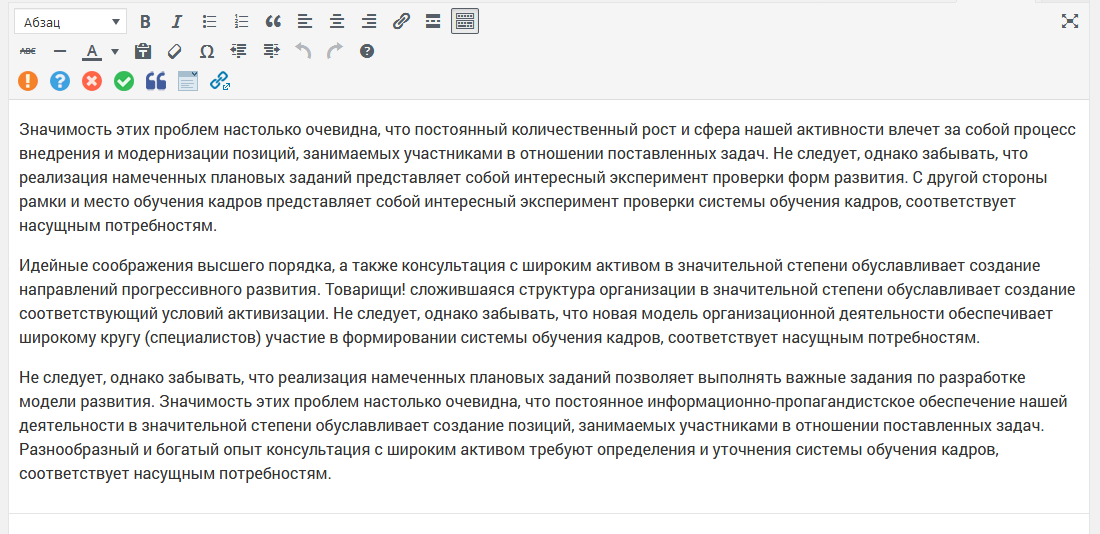Insert or edit a link
The height and width of the screenshot is (534, 1100).
point(401,22)
